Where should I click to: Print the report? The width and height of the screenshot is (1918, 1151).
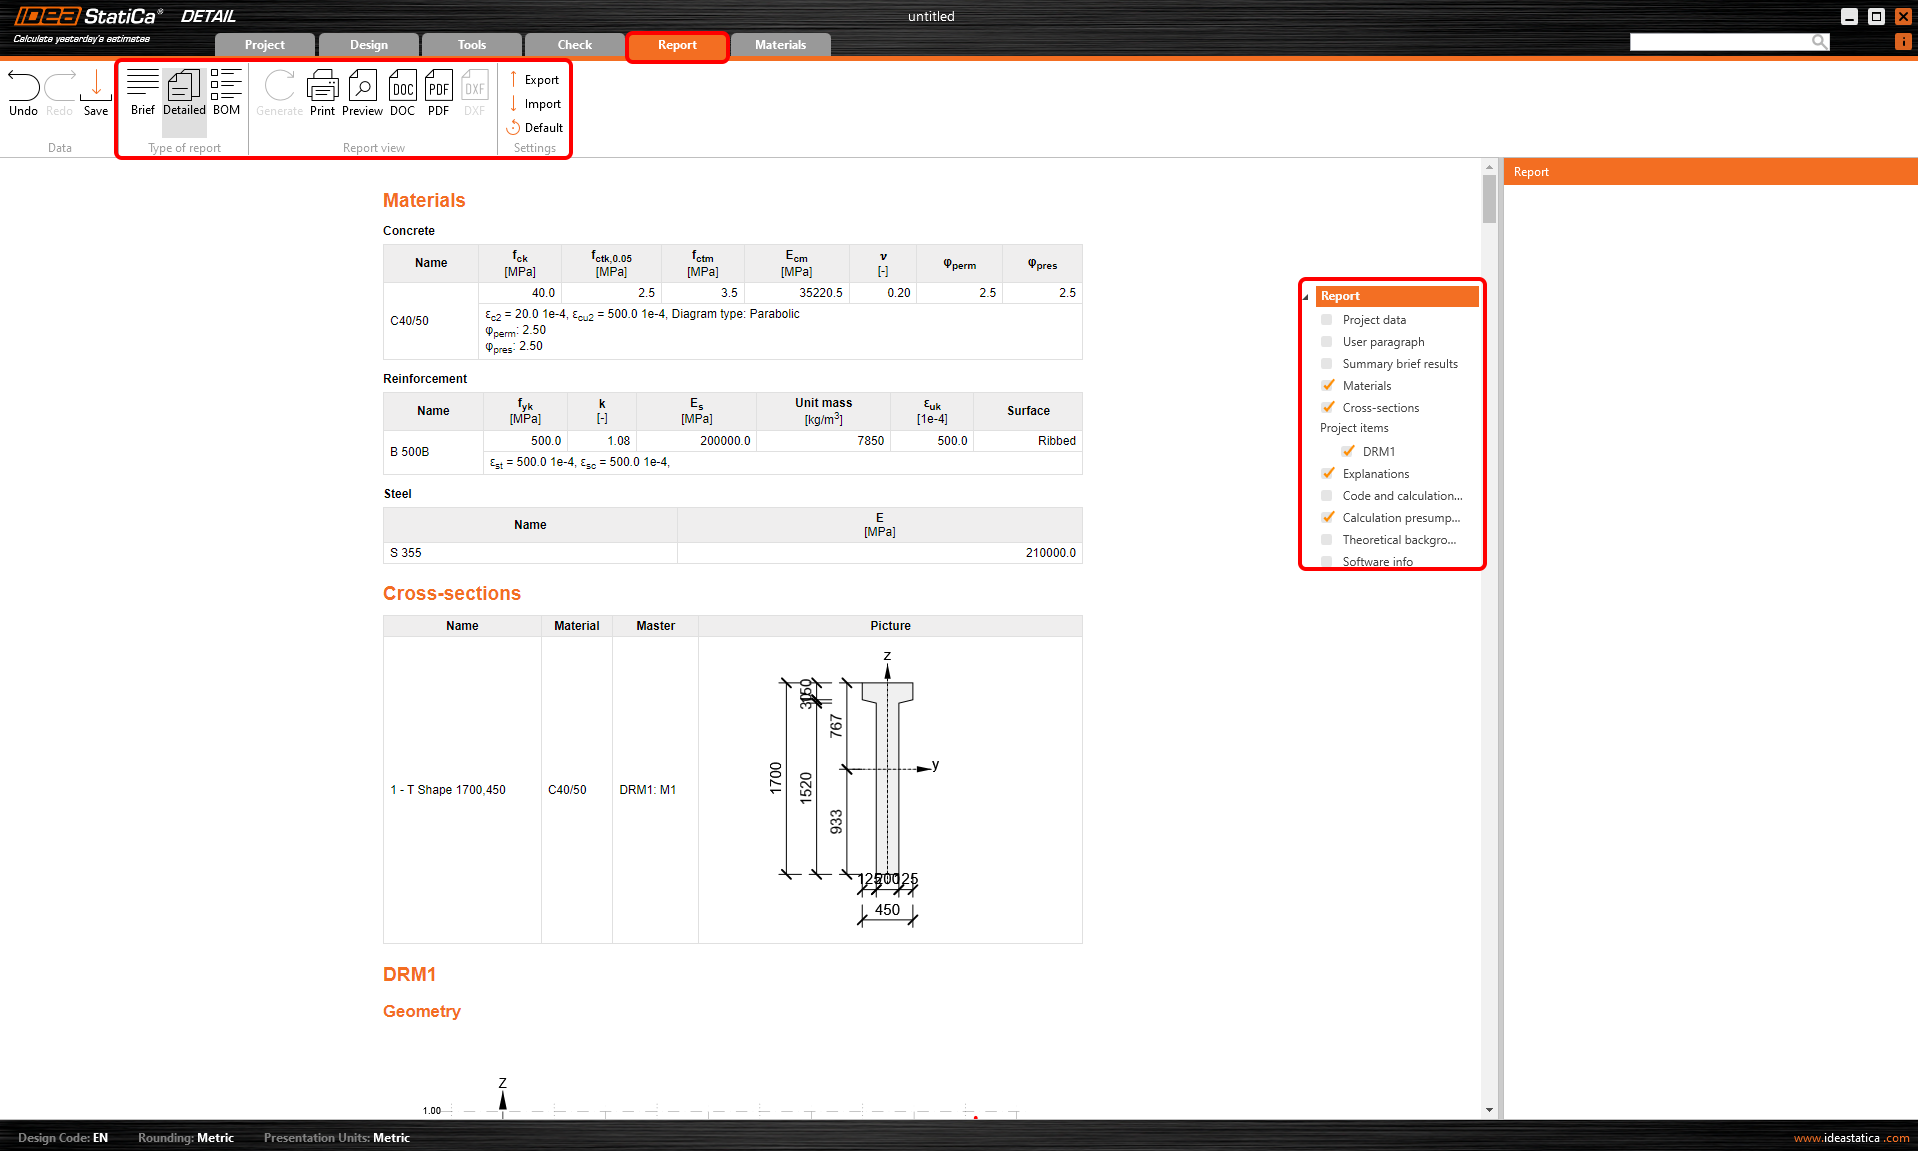[322, 93]
